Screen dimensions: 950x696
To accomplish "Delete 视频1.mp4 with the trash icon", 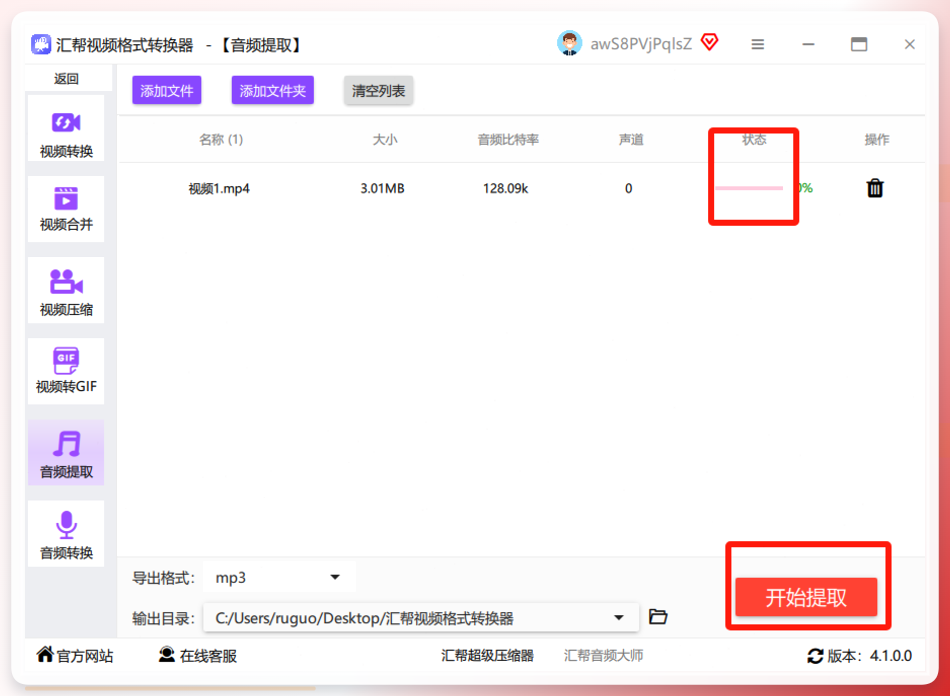I will click(x=875, y=188).
